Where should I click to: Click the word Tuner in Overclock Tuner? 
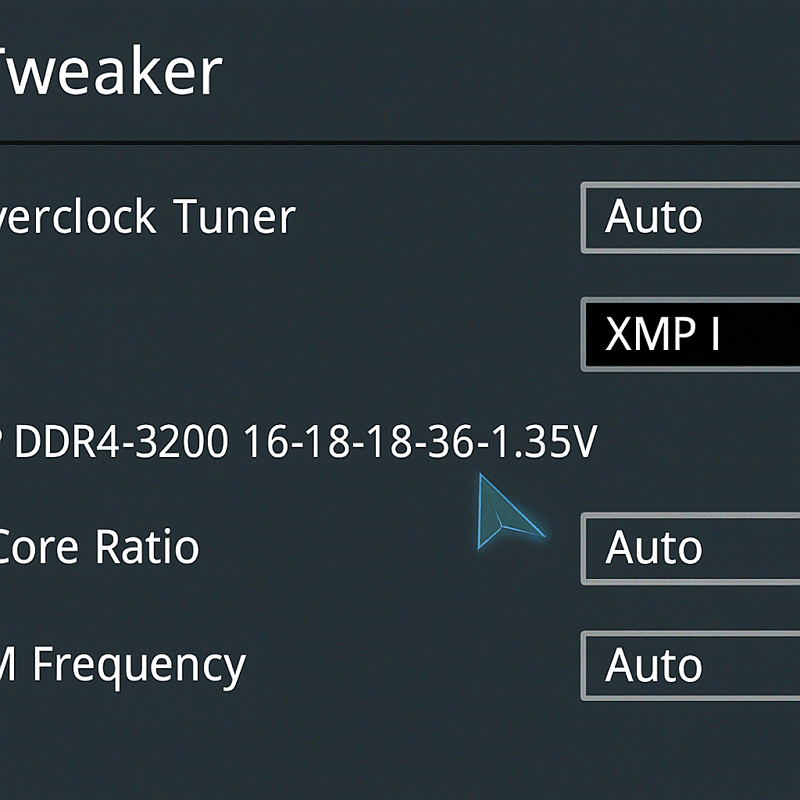tap(233, 217)
